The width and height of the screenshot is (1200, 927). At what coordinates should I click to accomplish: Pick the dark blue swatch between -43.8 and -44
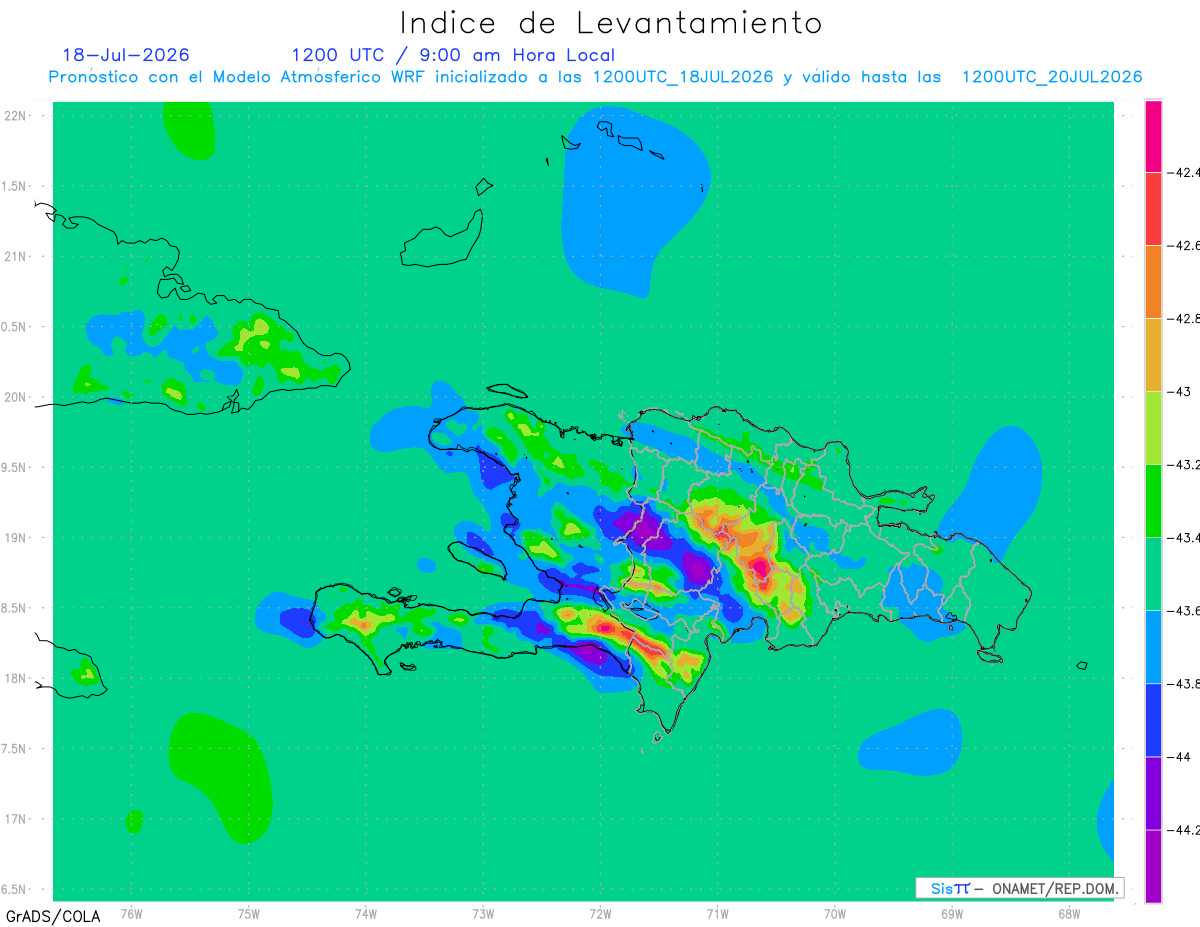click(1153, 720)
